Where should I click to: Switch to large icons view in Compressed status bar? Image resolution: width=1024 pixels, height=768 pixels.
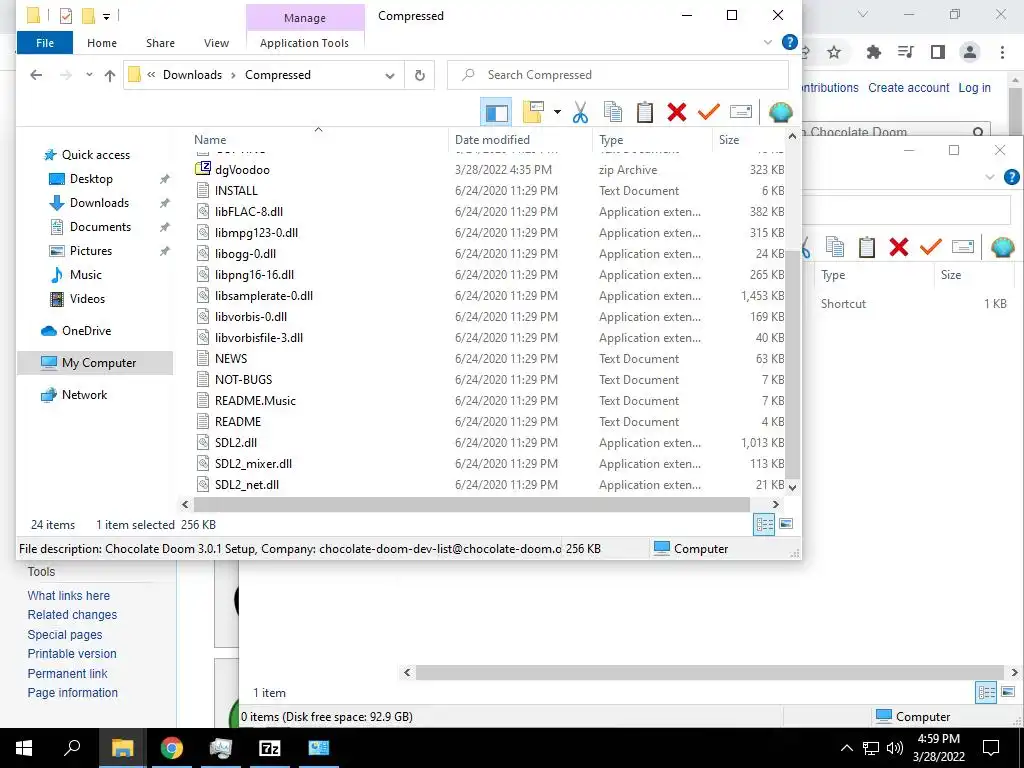pos(786,524)
